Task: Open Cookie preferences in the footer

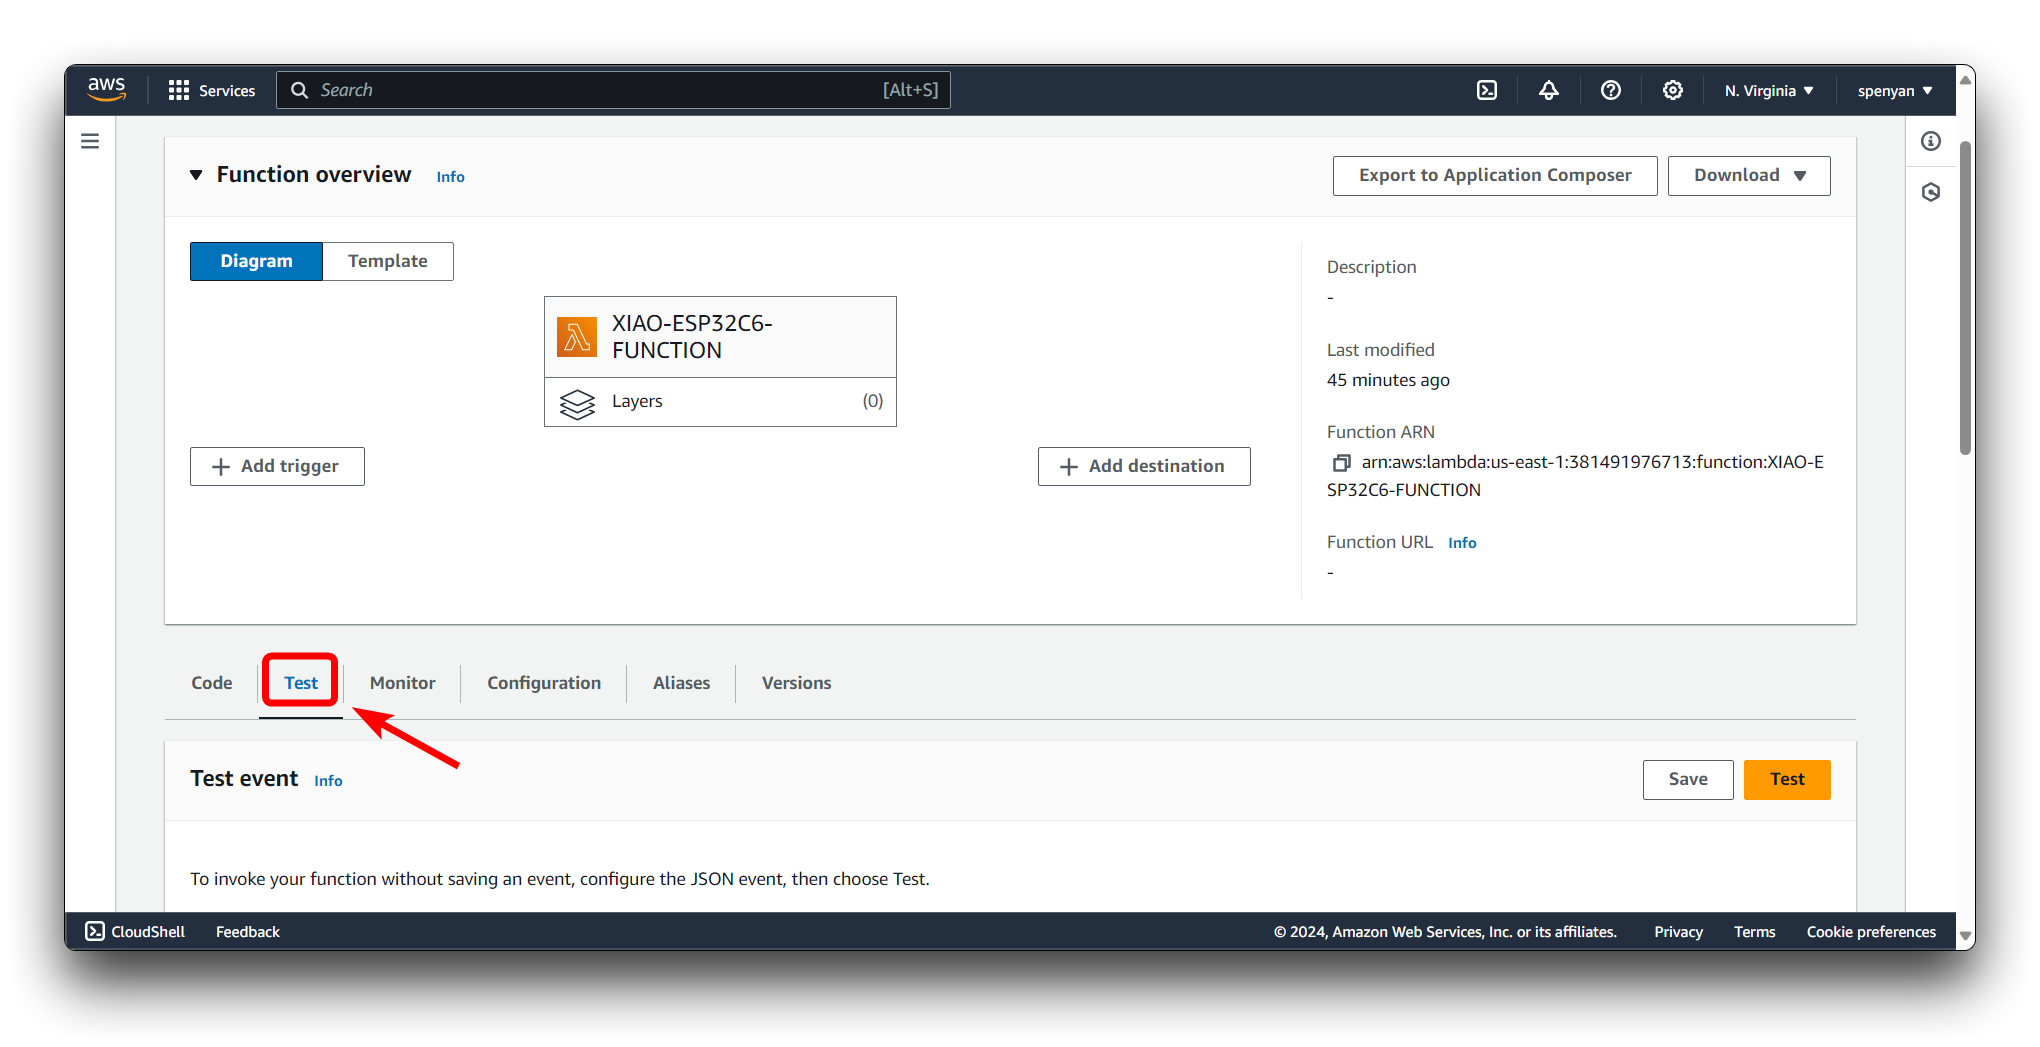Action: coord(1871,931)
